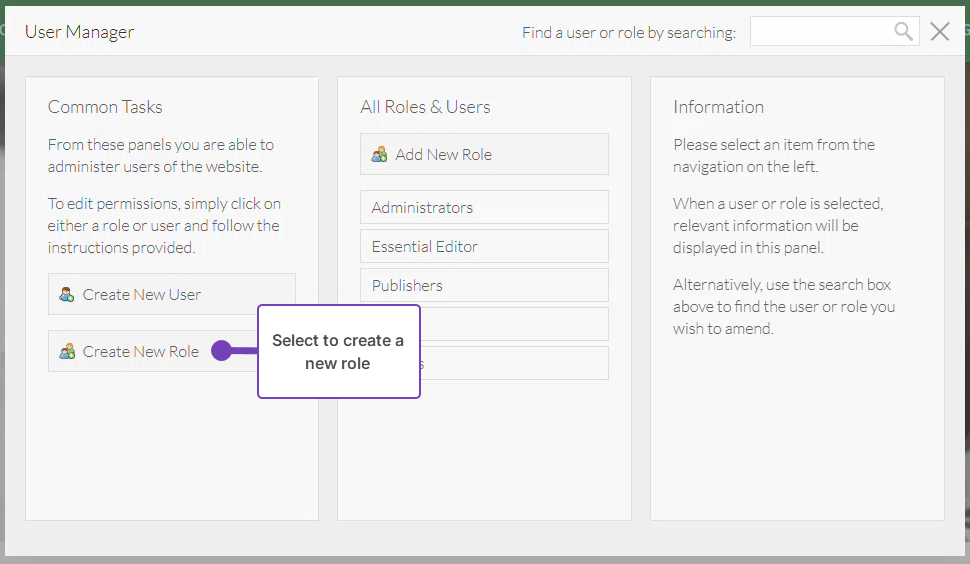The image size is (970, 564).
Task: Click the purple tooltip hotspot dot
Action: tap(221, 351)
